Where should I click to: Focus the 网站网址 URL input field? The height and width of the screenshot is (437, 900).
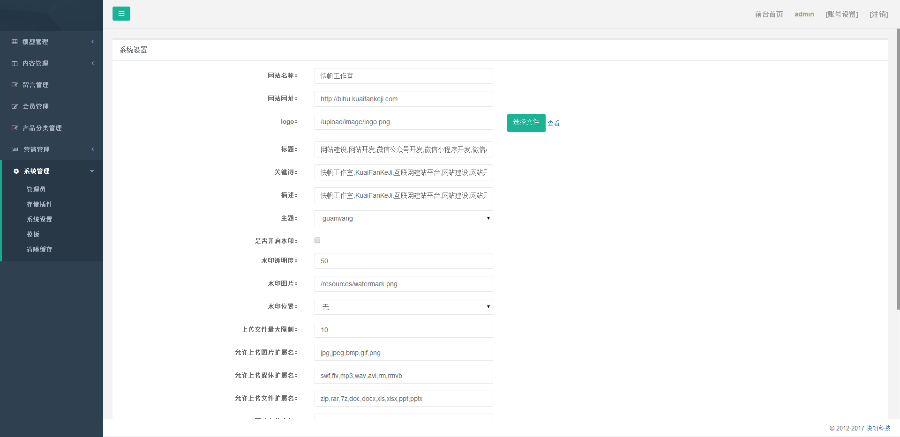pos(404,99)
